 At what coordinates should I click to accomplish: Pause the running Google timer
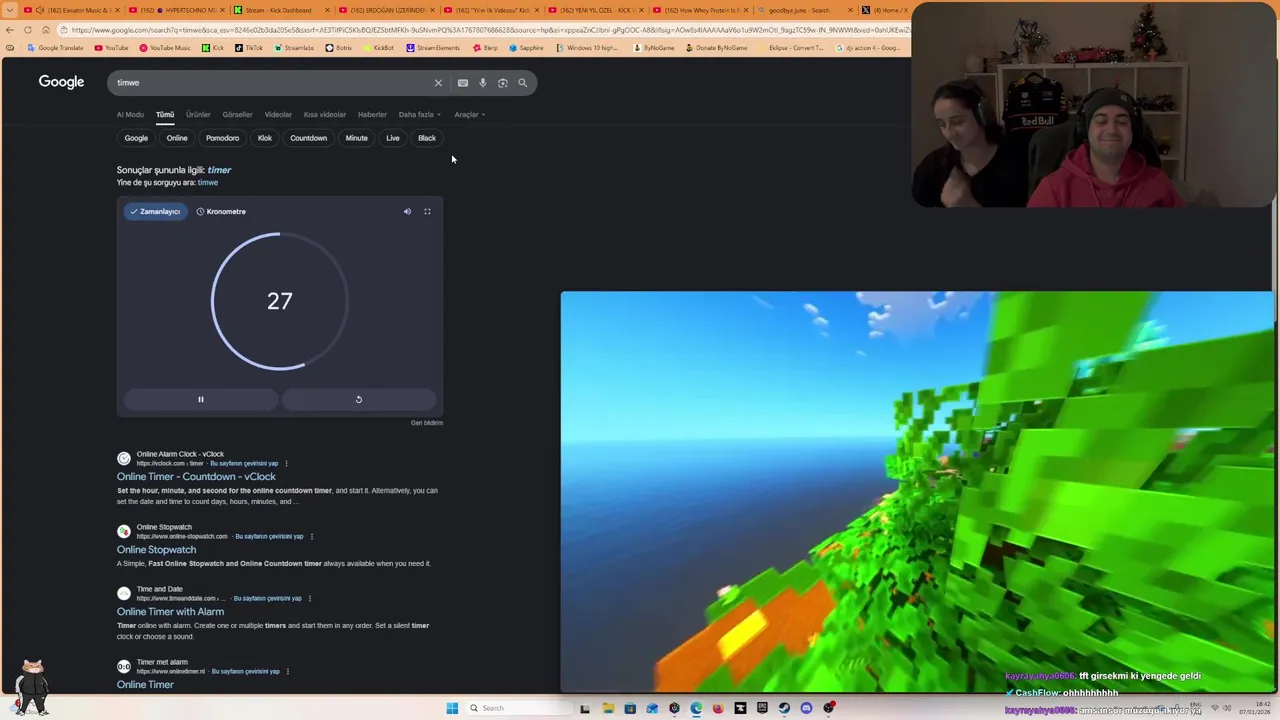[x=200, y=399]
